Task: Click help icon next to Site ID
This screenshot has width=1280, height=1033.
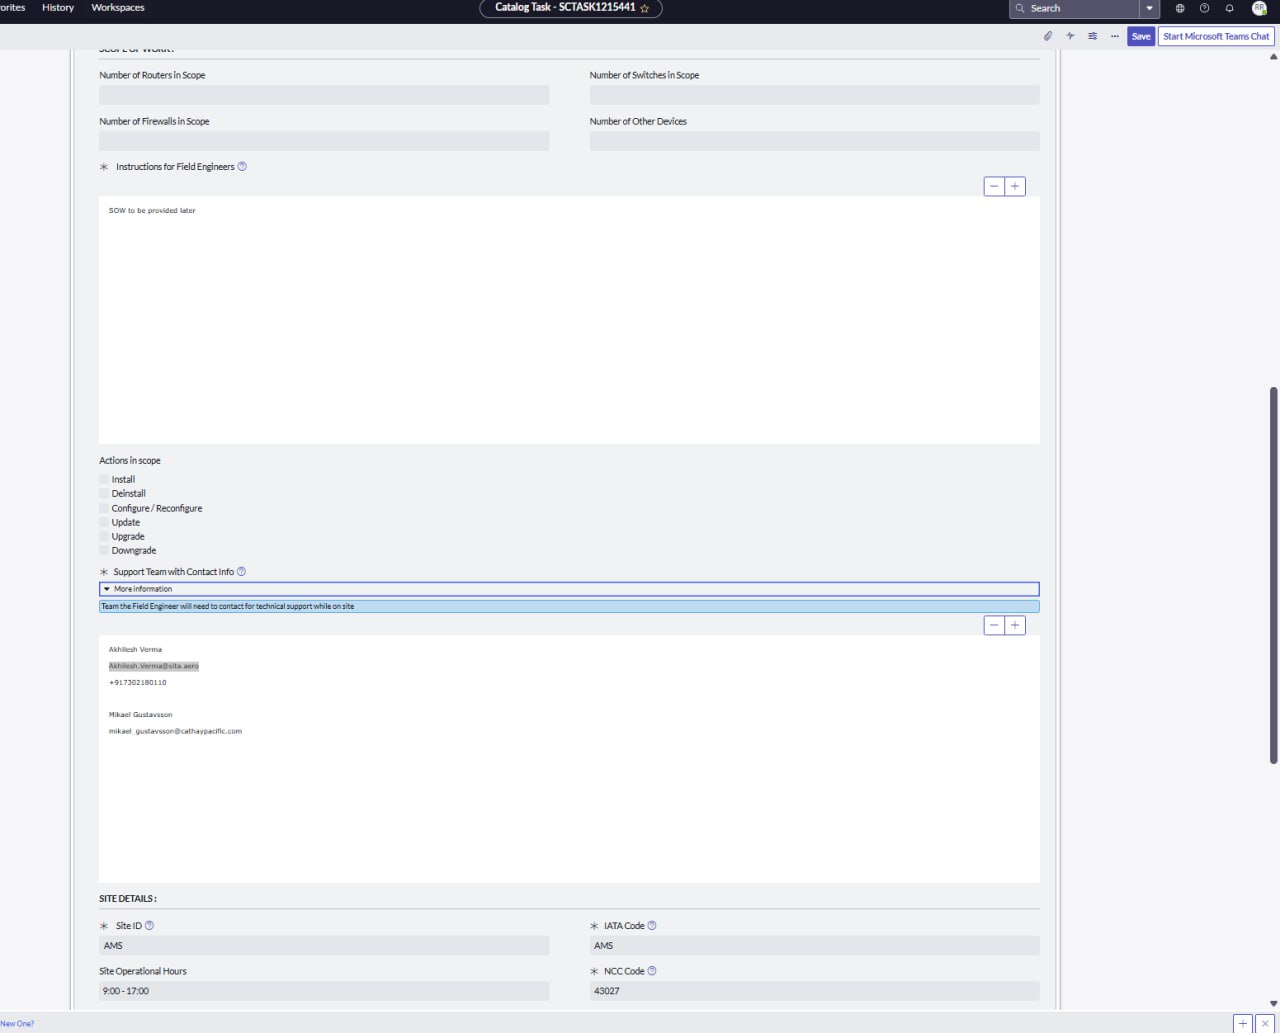Action: [x=150, y=926]
